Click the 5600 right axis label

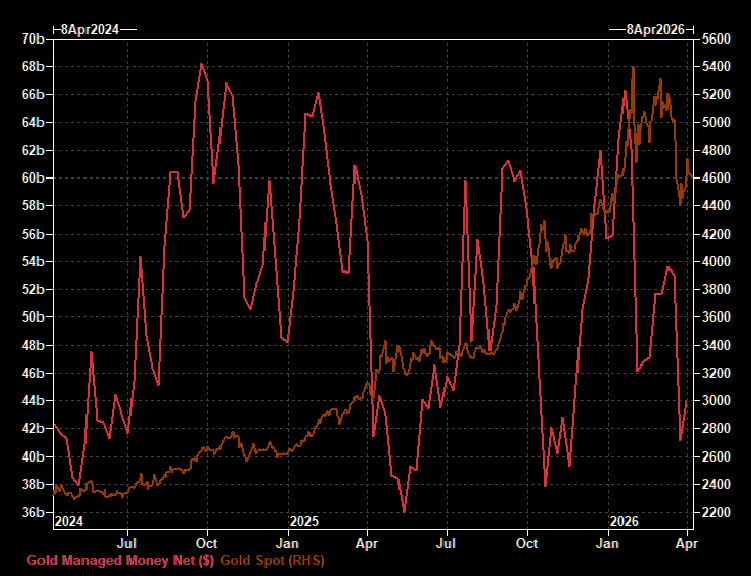[x=718, y=39]
